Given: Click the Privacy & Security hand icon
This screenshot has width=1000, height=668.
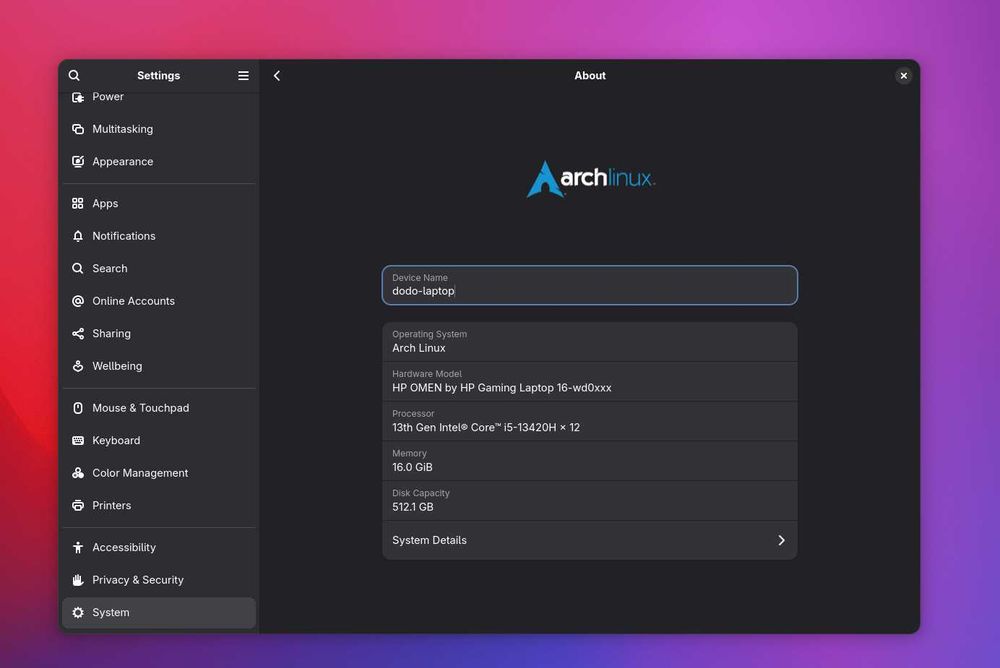Looking at the screenshot, I should 78,580.
